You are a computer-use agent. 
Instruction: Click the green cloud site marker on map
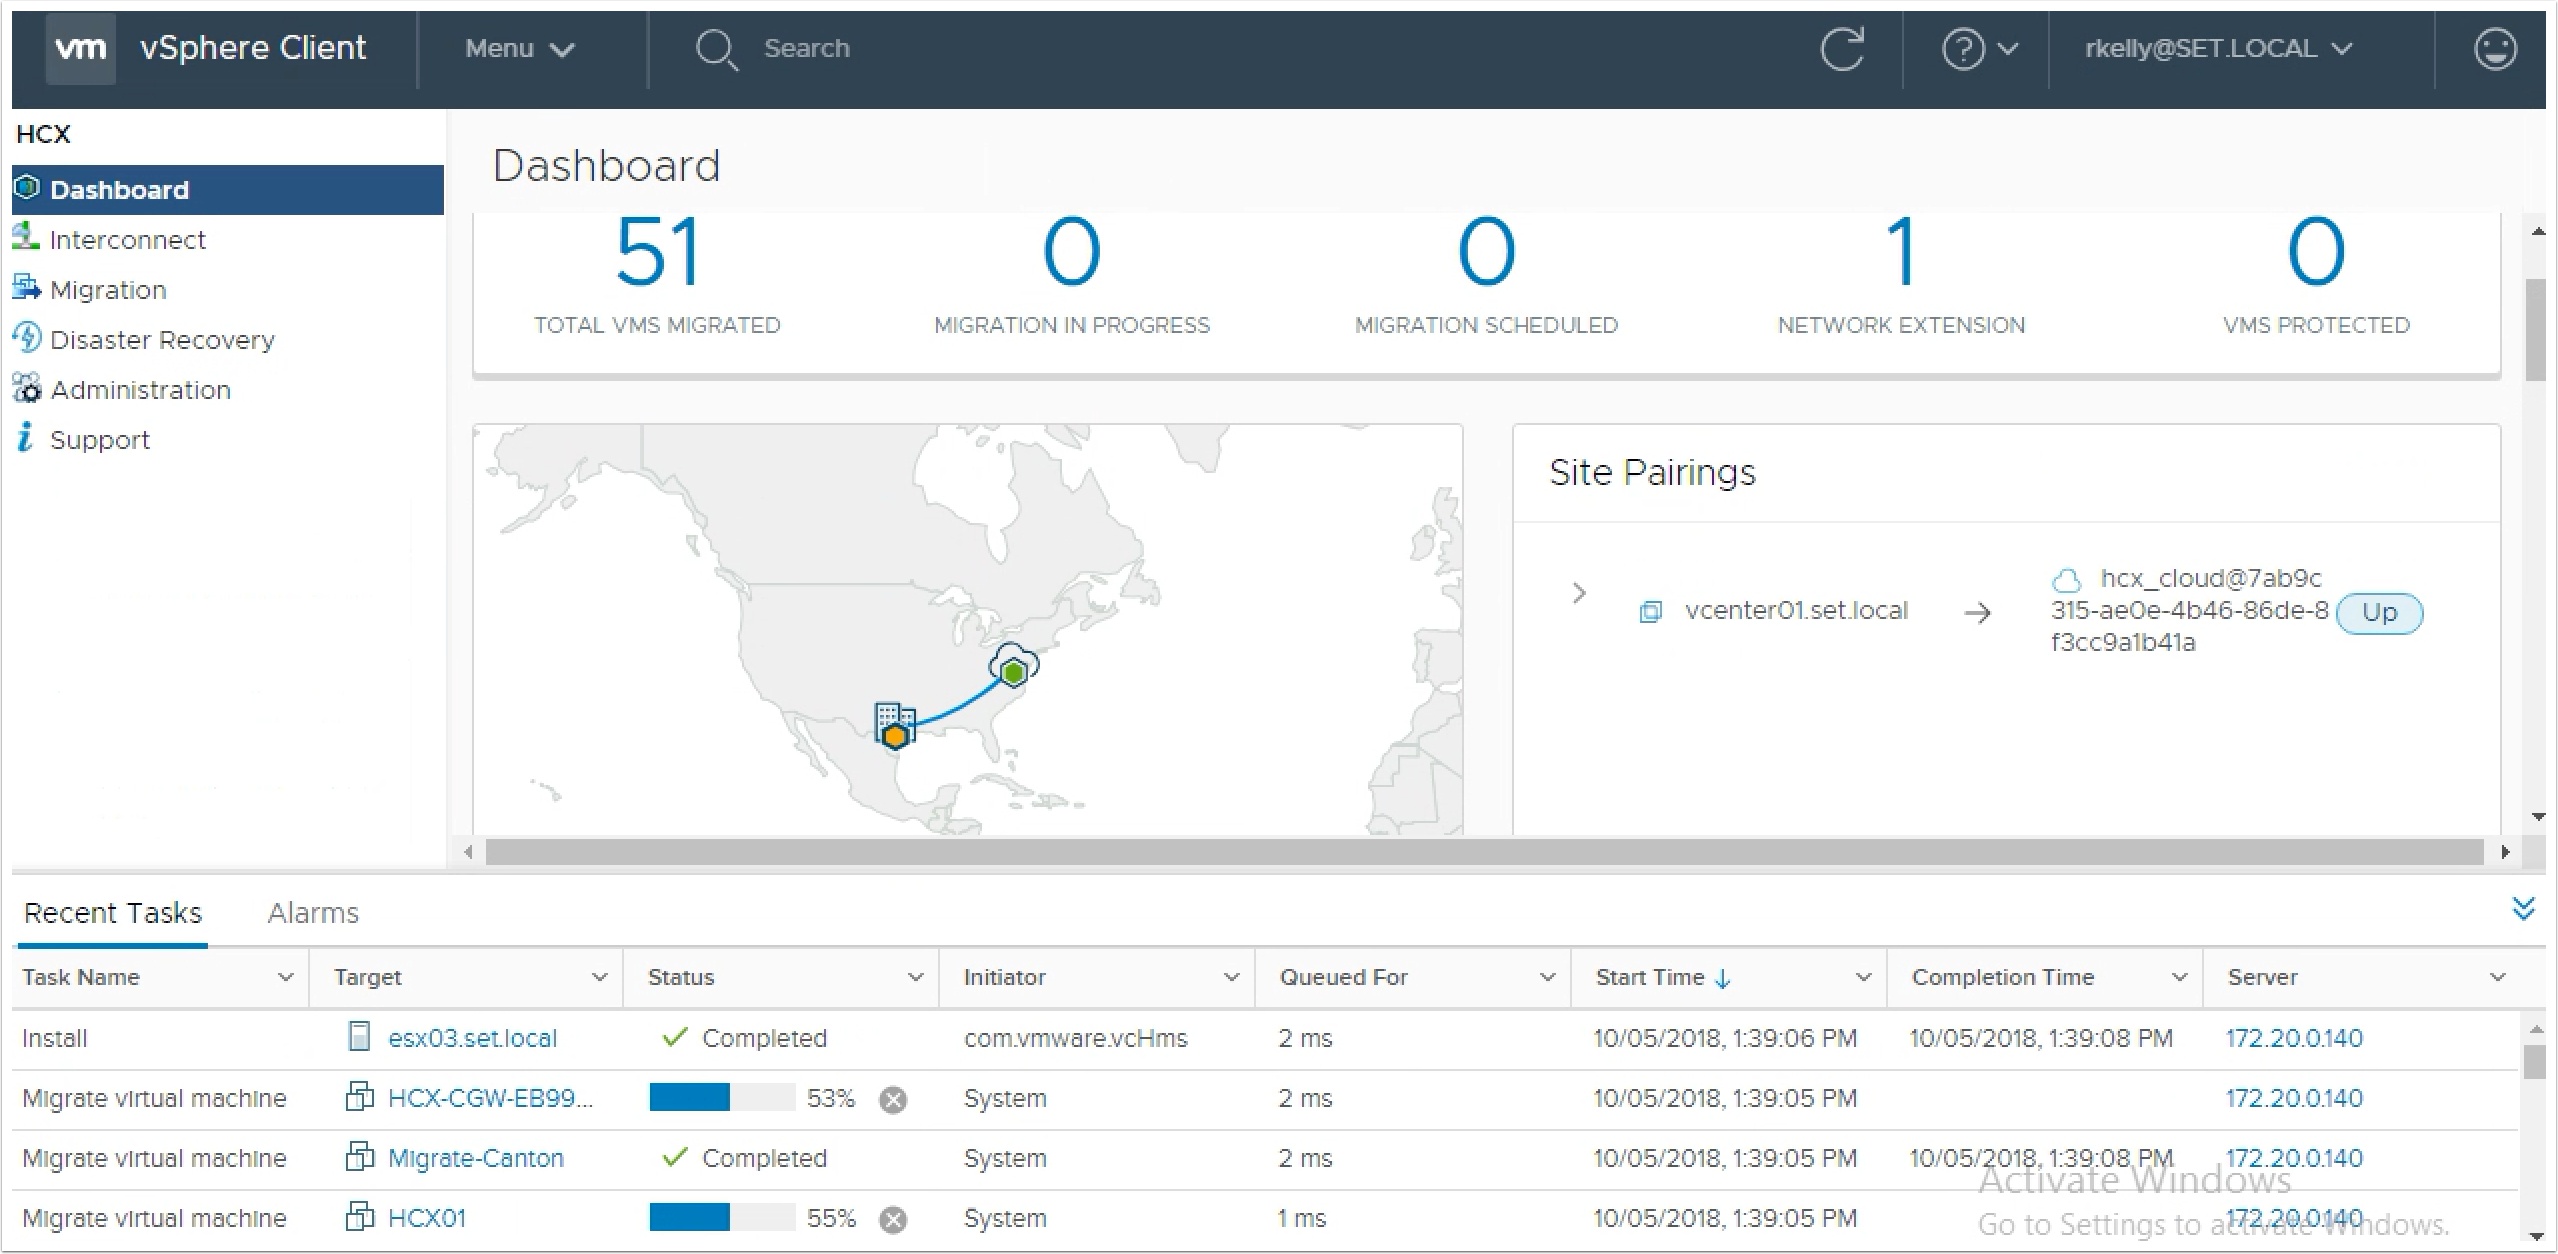click(1013, 667)
